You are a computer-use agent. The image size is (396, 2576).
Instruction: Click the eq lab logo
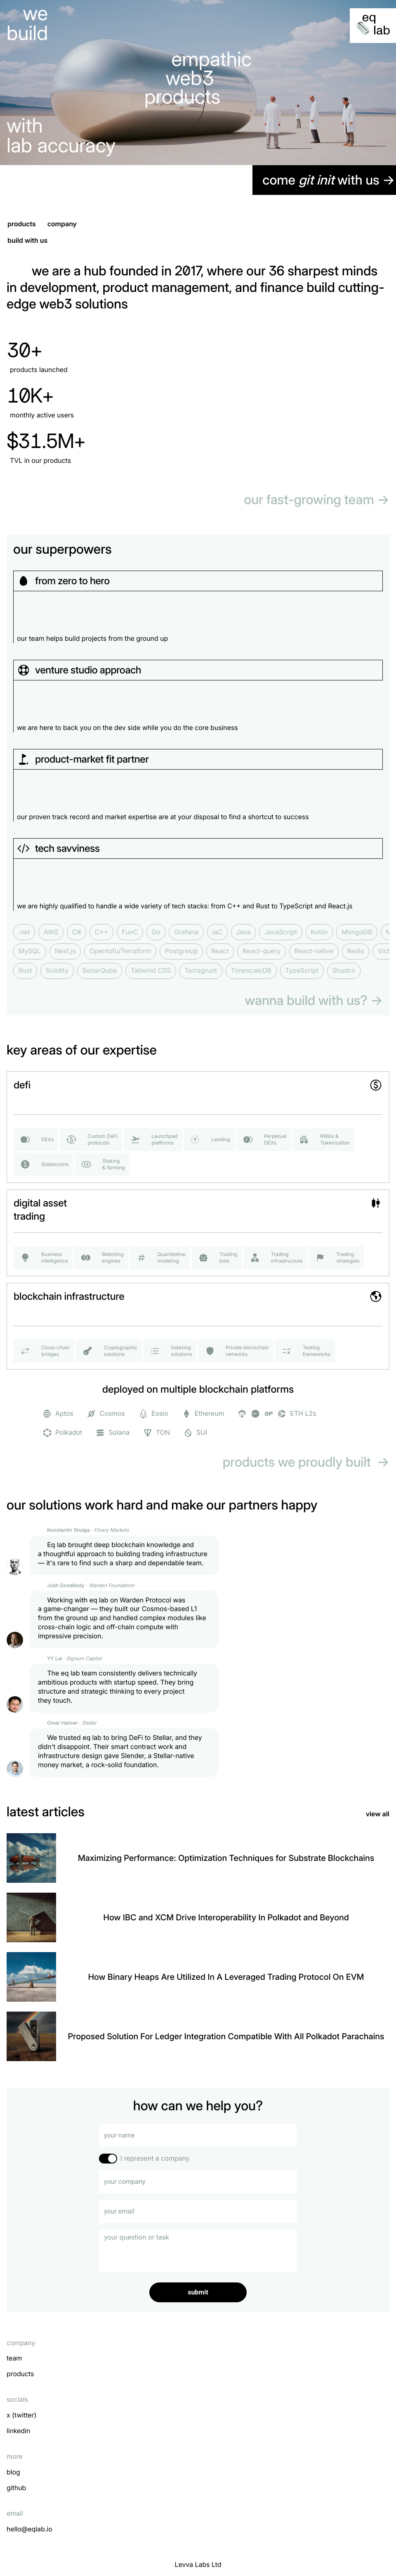click(x=373, y=25)
